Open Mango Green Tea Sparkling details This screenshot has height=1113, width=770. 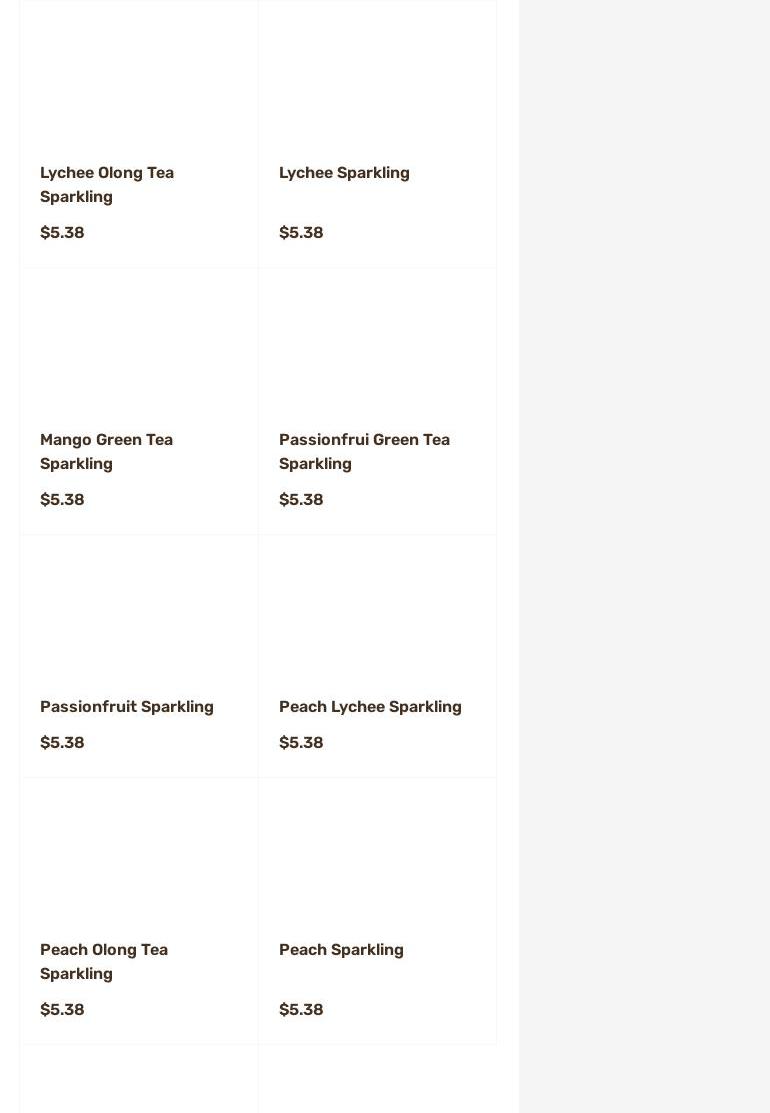106,451
